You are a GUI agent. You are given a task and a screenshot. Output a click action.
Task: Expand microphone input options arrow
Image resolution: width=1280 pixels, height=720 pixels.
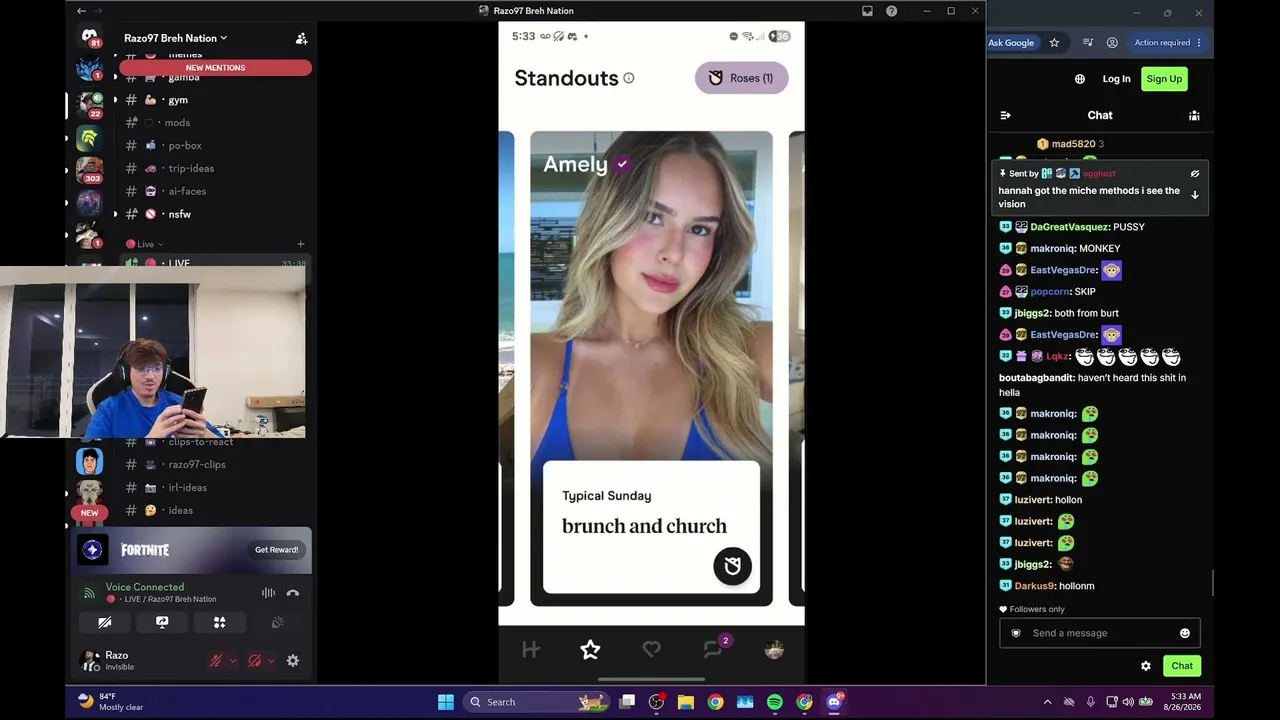233,661
